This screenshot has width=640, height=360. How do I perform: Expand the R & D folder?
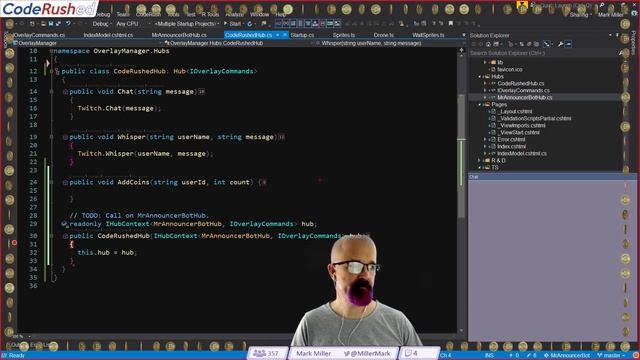click(480, 160)
